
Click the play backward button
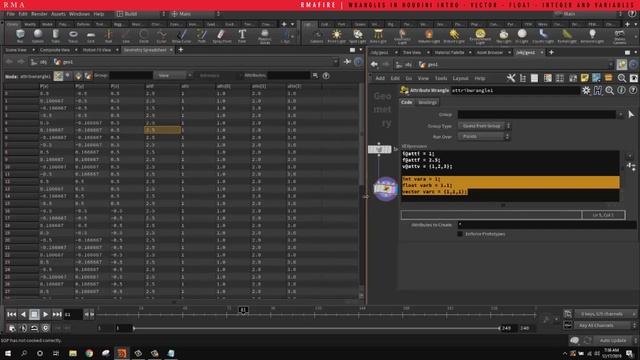click(23, 314)
